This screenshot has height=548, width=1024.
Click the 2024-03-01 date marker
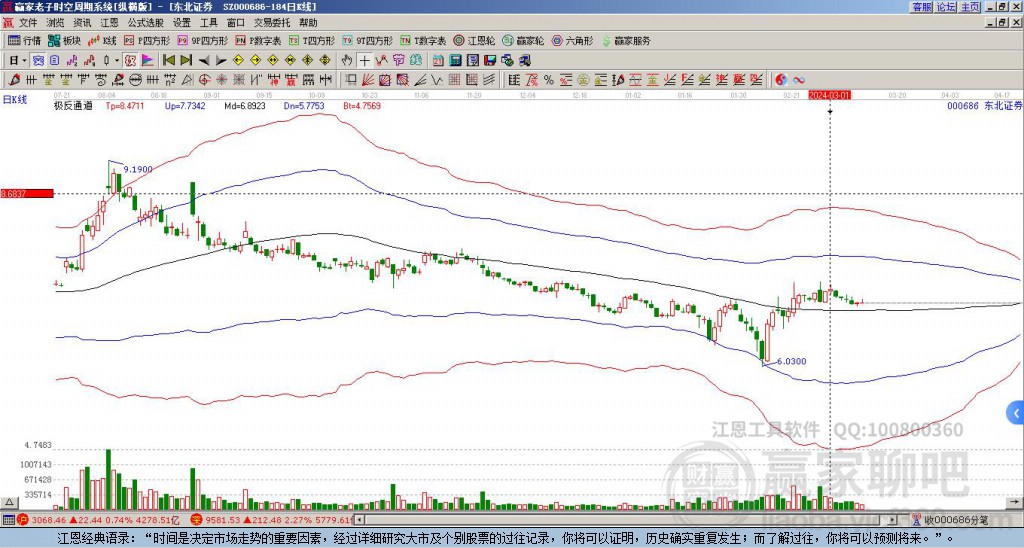click(x=829, y=95)
